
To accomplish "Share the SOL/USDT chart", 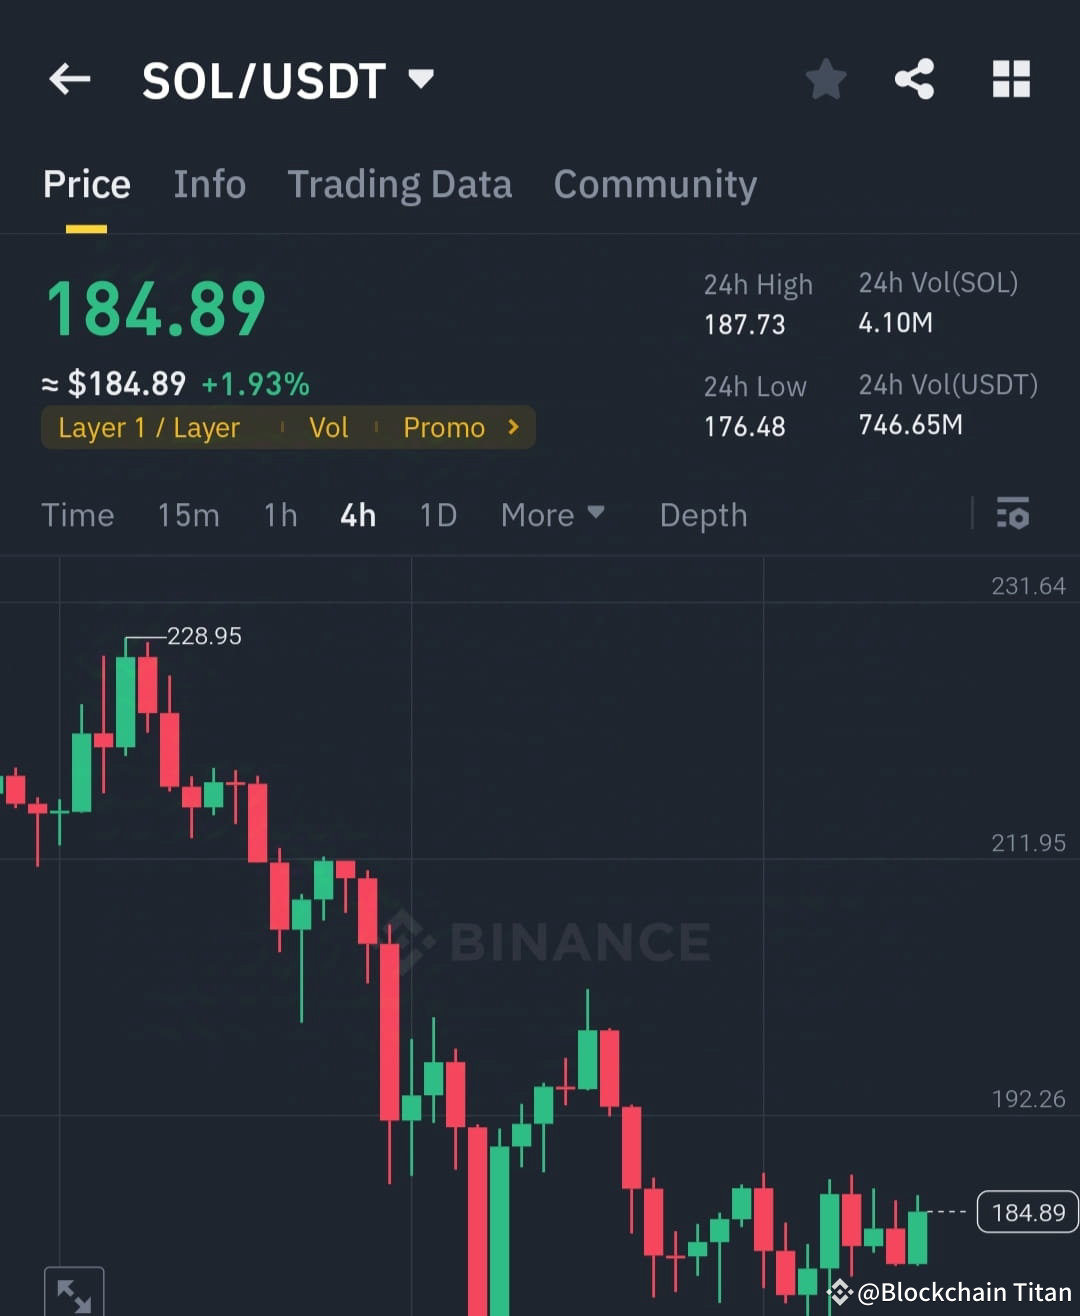I will click(x=913, y=79).
